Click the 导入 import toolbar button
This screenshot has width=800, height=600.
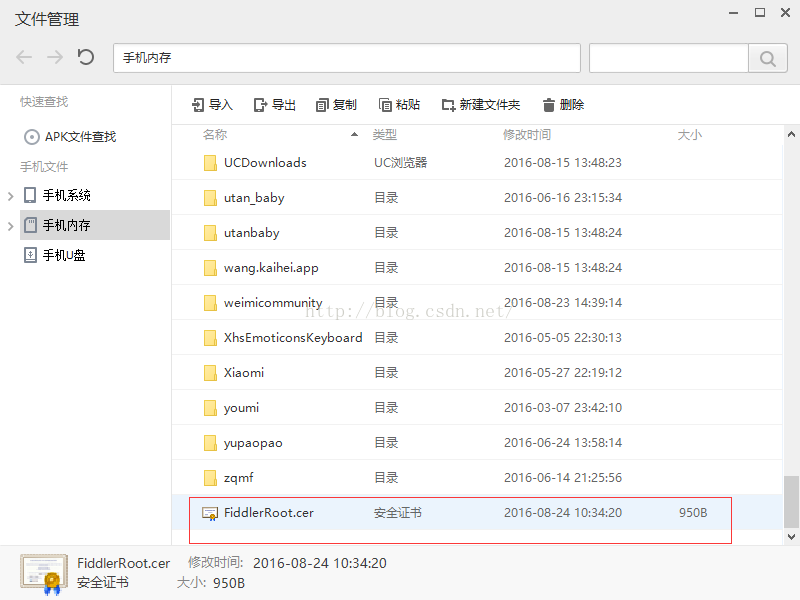212,105
